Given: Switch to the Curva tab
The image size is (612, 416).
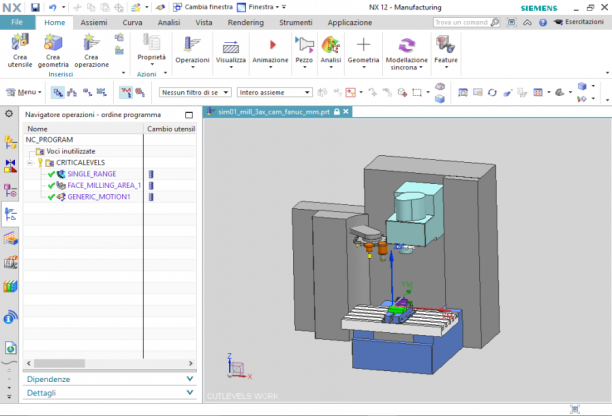Looking at the screenshot, I should (132, 23).
